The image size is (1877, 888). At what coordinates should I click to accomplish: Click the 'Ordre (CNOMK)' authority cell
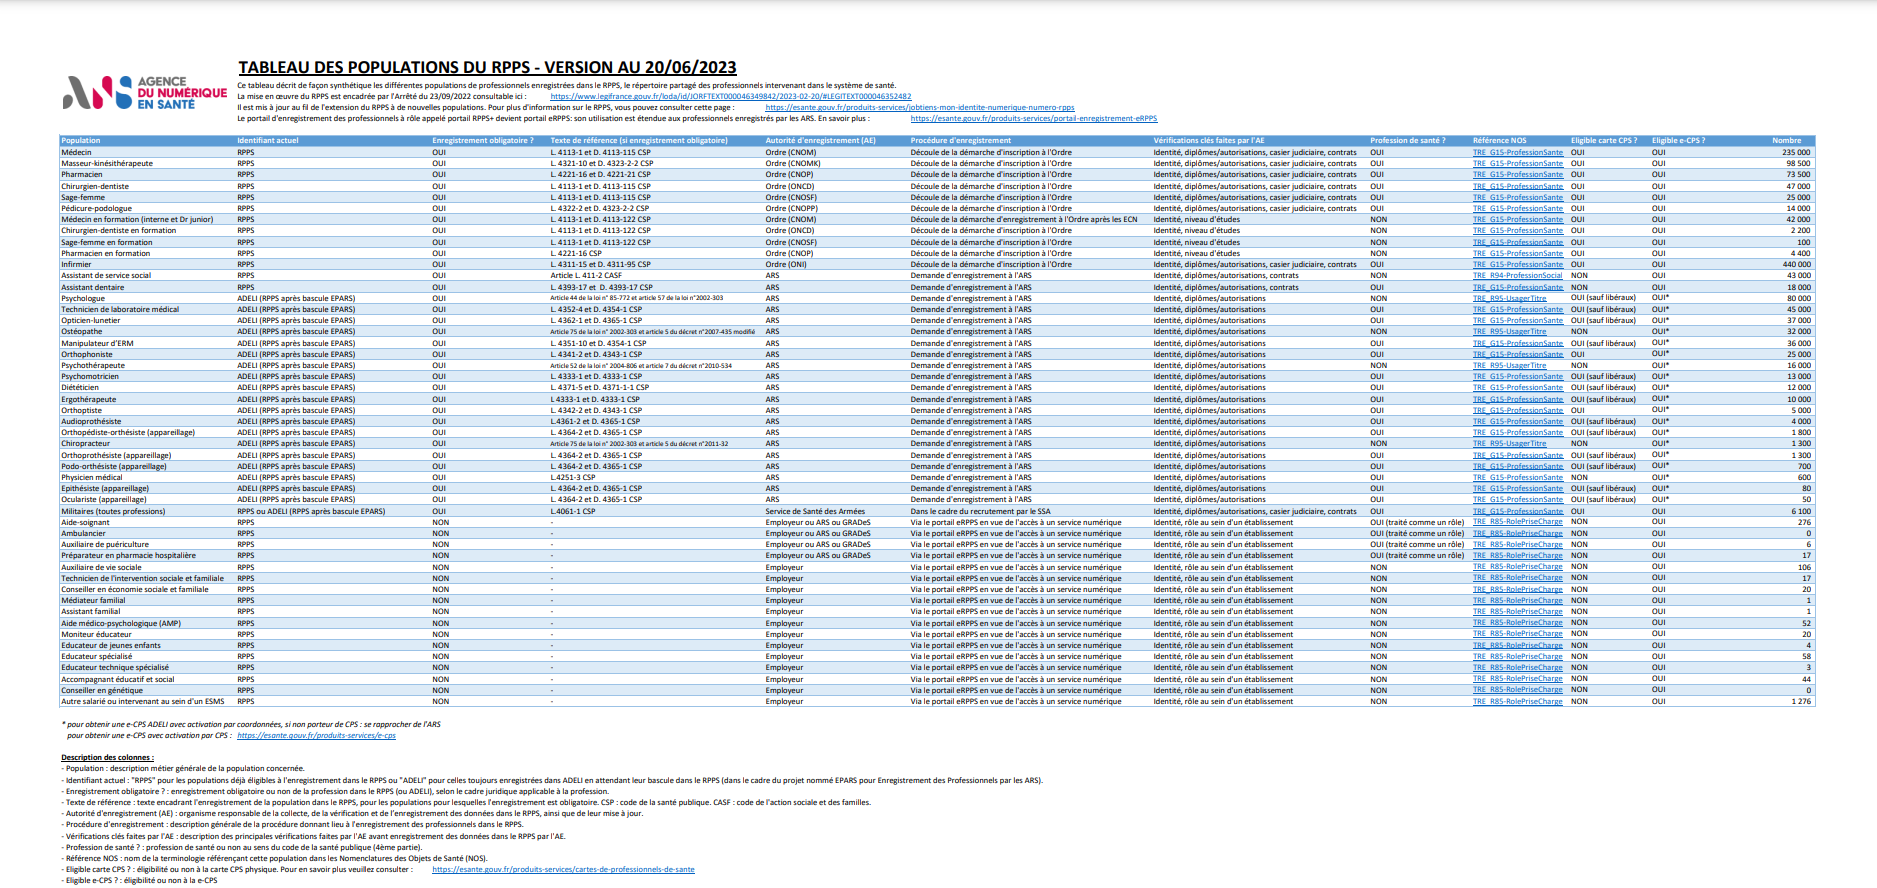[x=793, y=164]
